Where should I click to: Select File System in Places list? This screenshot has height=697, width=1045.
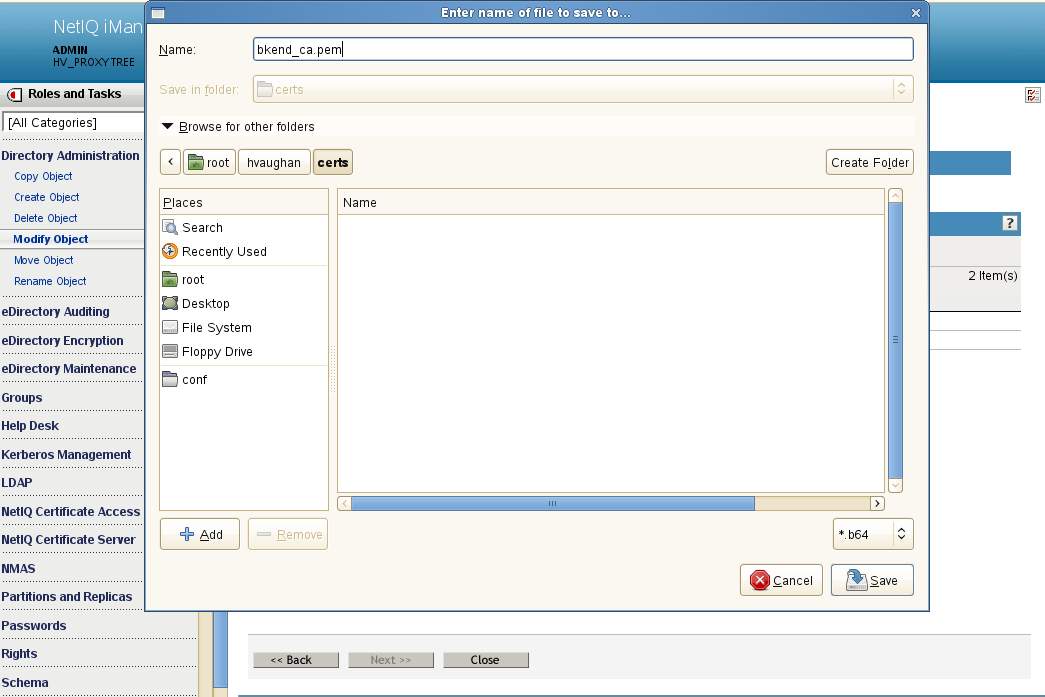click(x=244, y=327)
